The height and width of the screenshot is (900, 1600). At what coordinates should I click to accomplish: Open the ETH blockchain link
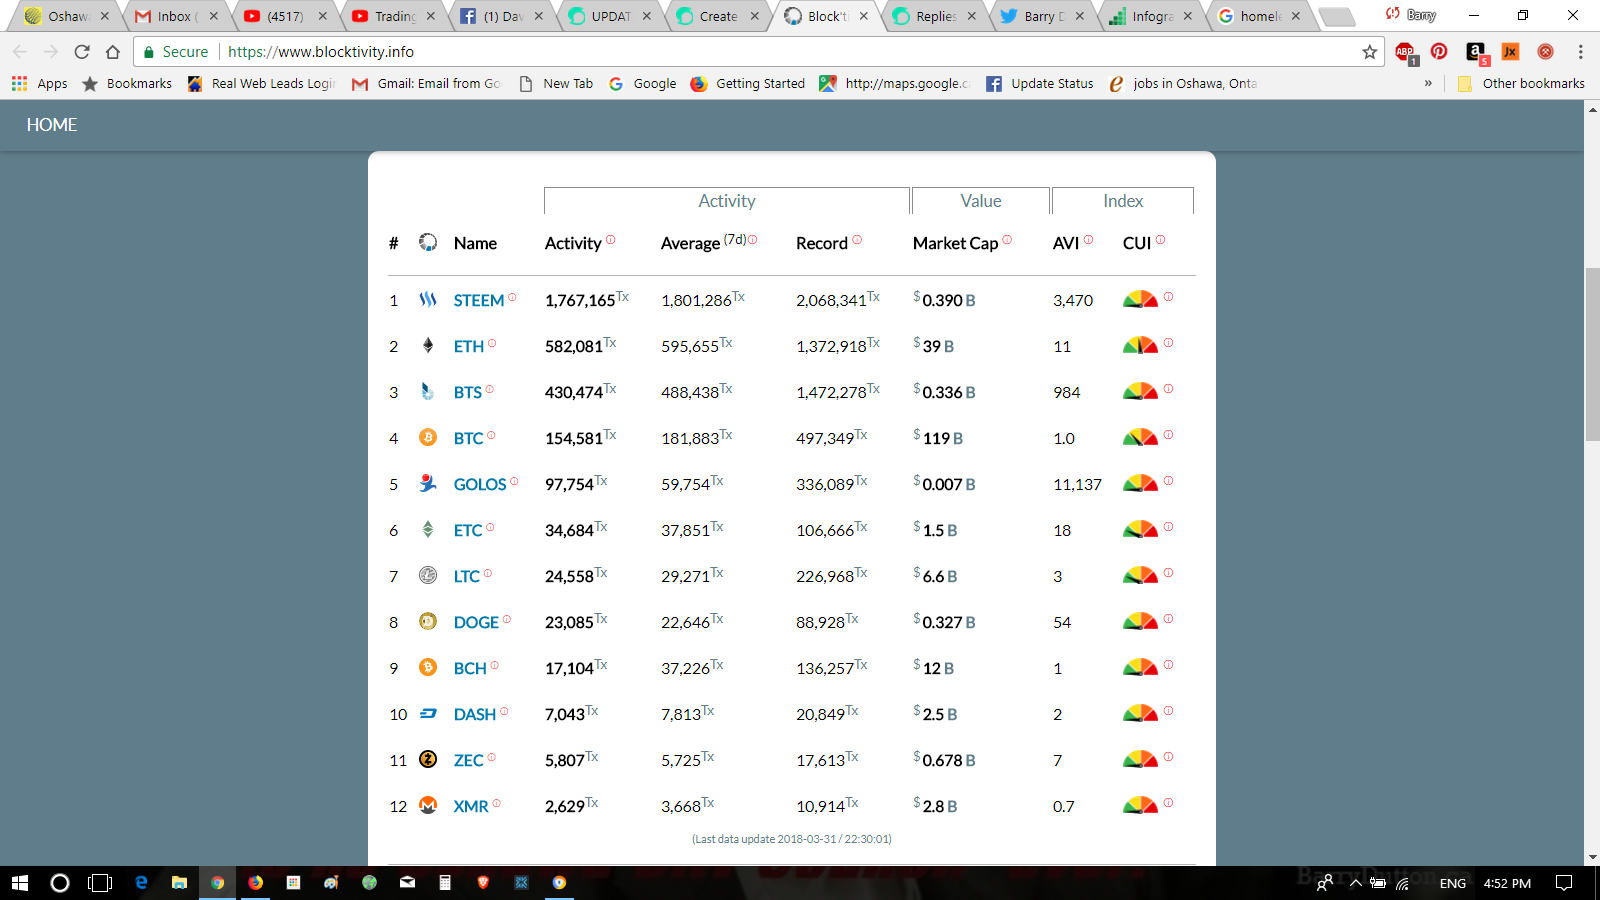(469, 346)
